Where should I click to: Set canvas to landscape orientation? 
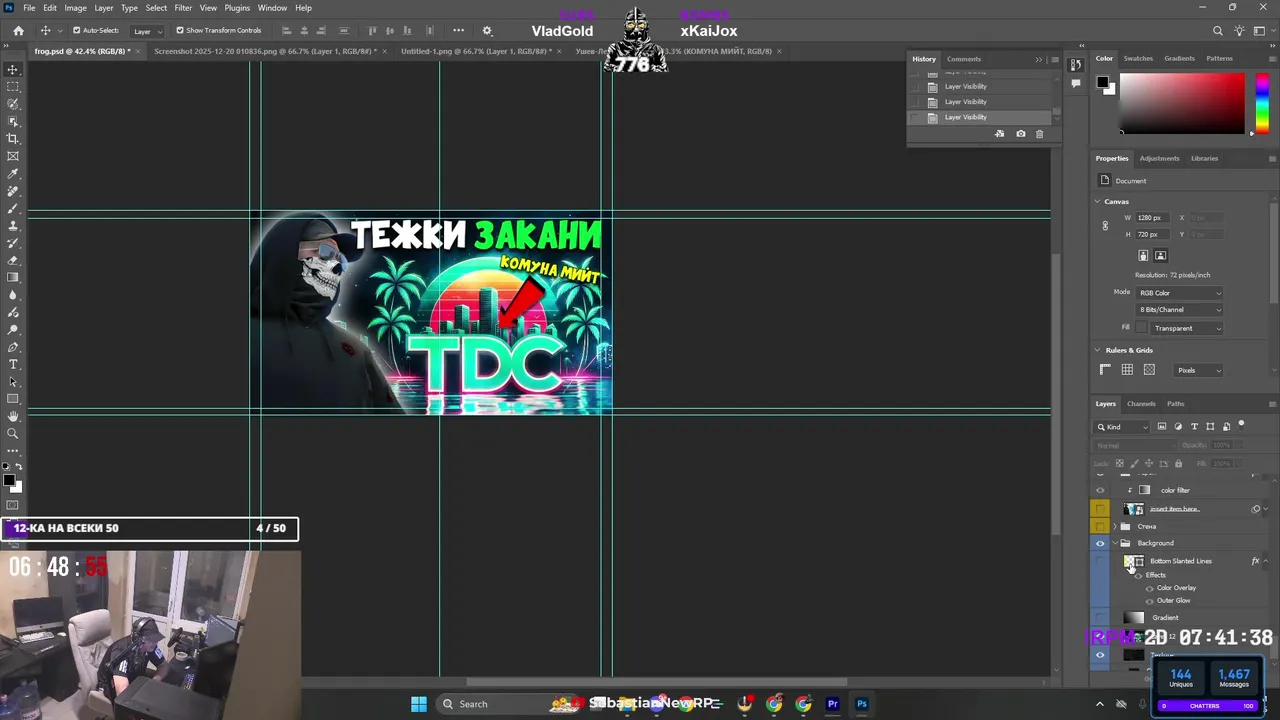pyautogui.click(x=1160, y=256)
